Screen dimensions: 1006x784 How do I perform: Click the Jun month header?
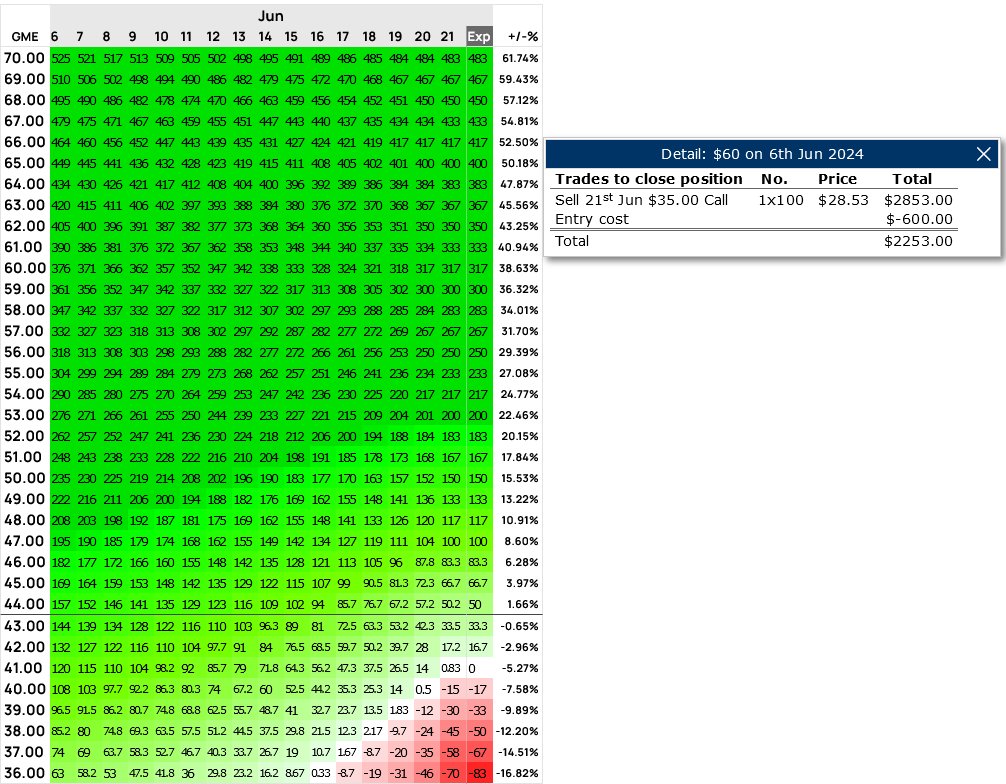[271, 16]
